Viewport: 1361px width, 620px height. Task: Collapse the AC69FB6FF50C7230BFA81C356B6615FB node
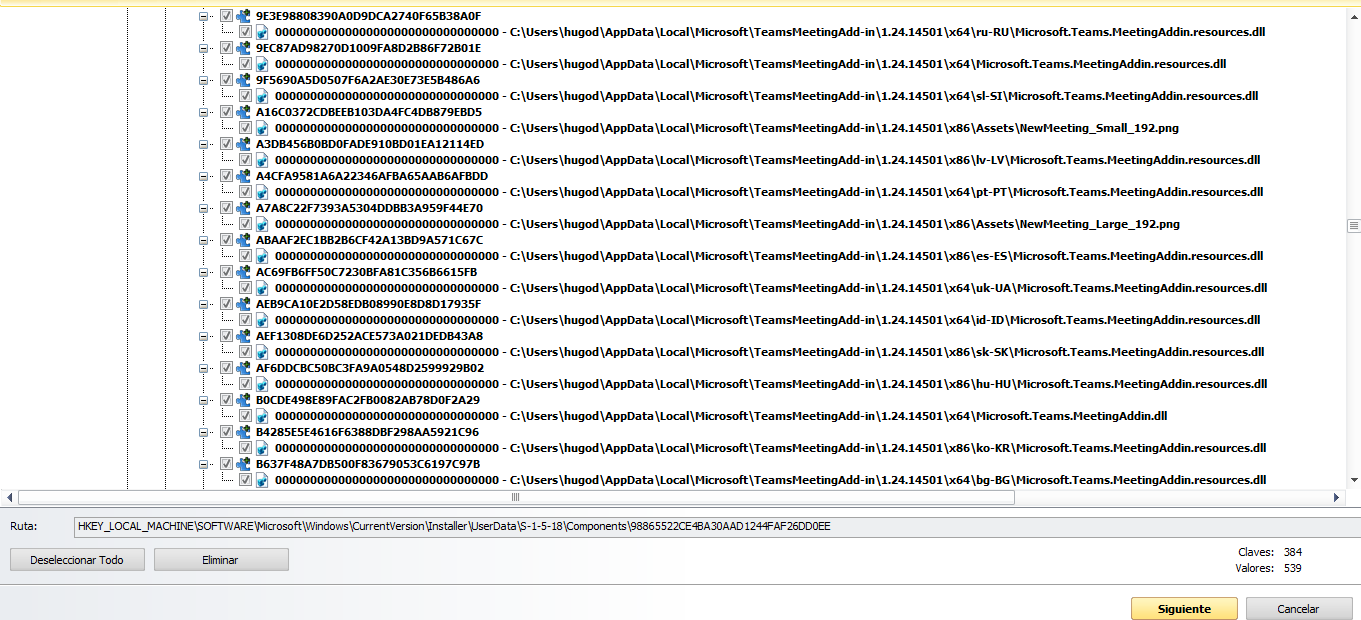coord(205,272)
